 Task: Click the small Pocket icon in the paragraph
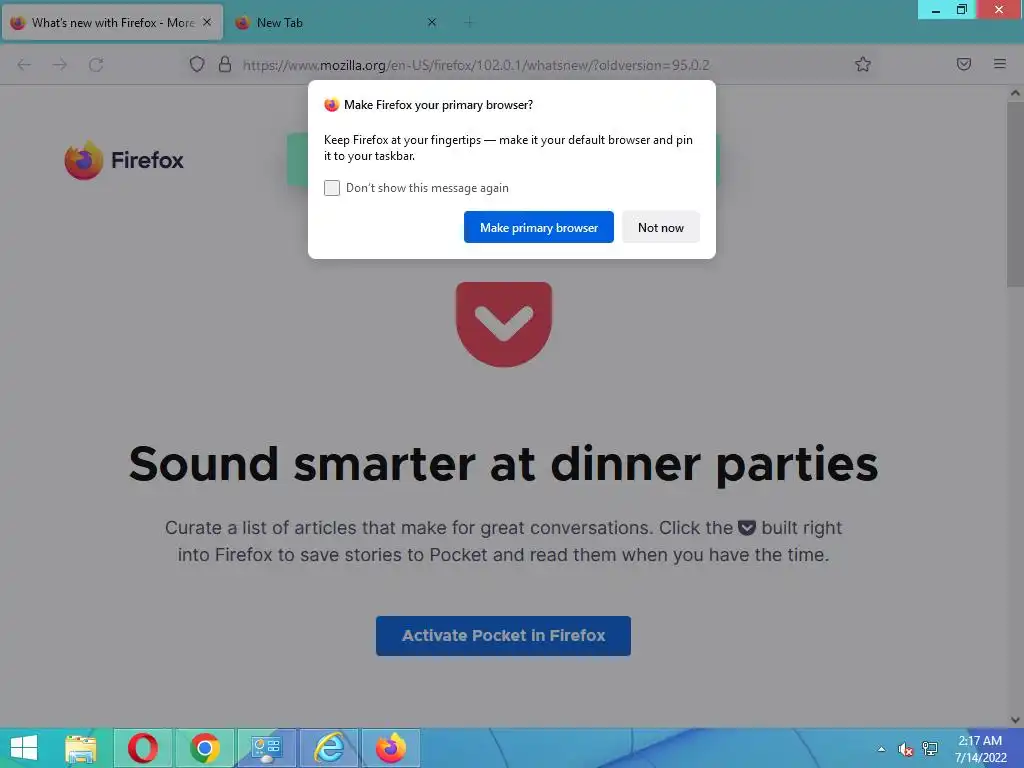point(746,528)
